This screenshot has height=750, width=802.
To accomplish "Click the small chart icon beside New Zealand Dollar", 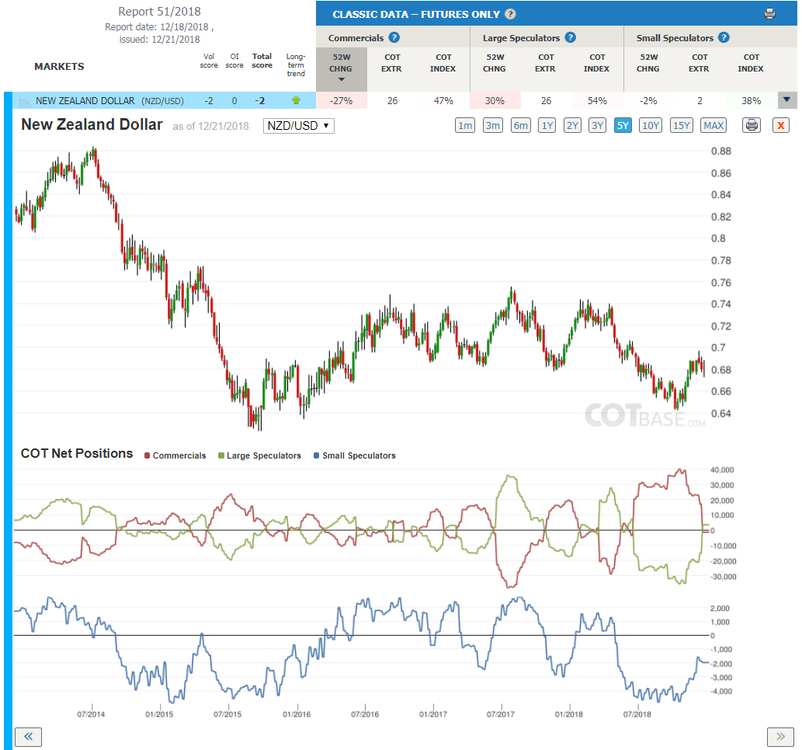I will pyautogui.click(x=24, y=101).
